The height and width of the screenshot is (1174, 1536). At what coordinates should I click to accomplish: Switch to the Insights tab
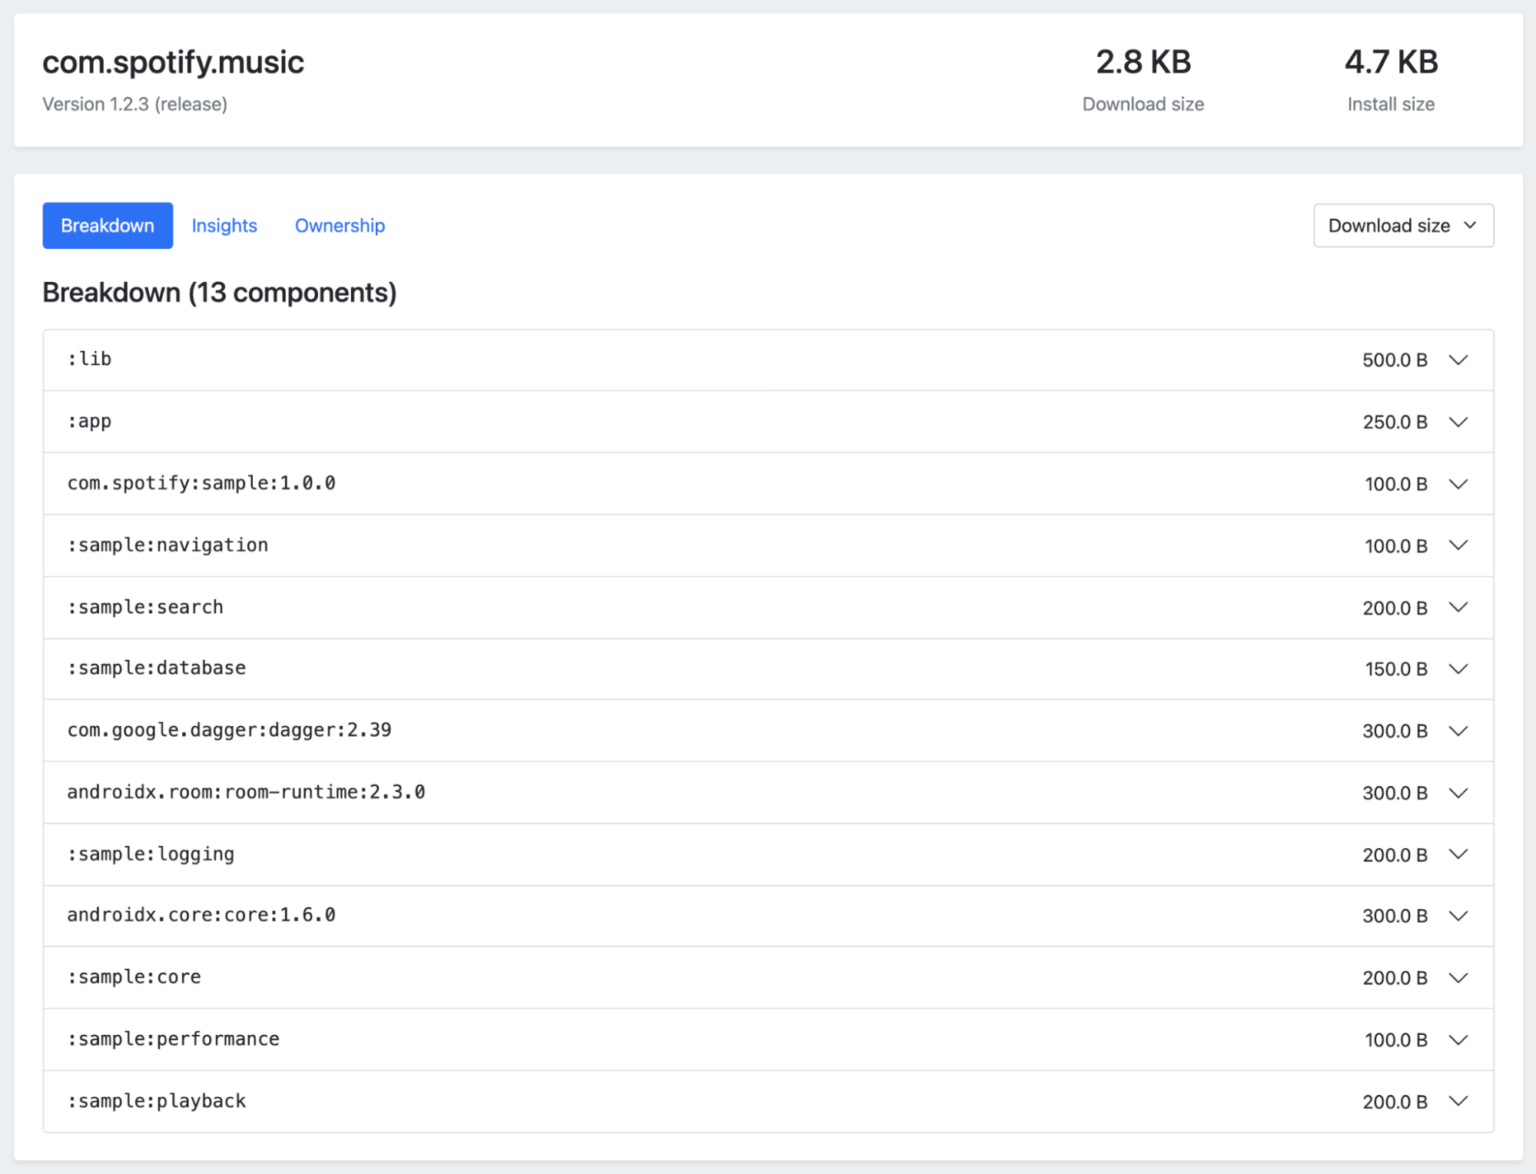point(224,225)
